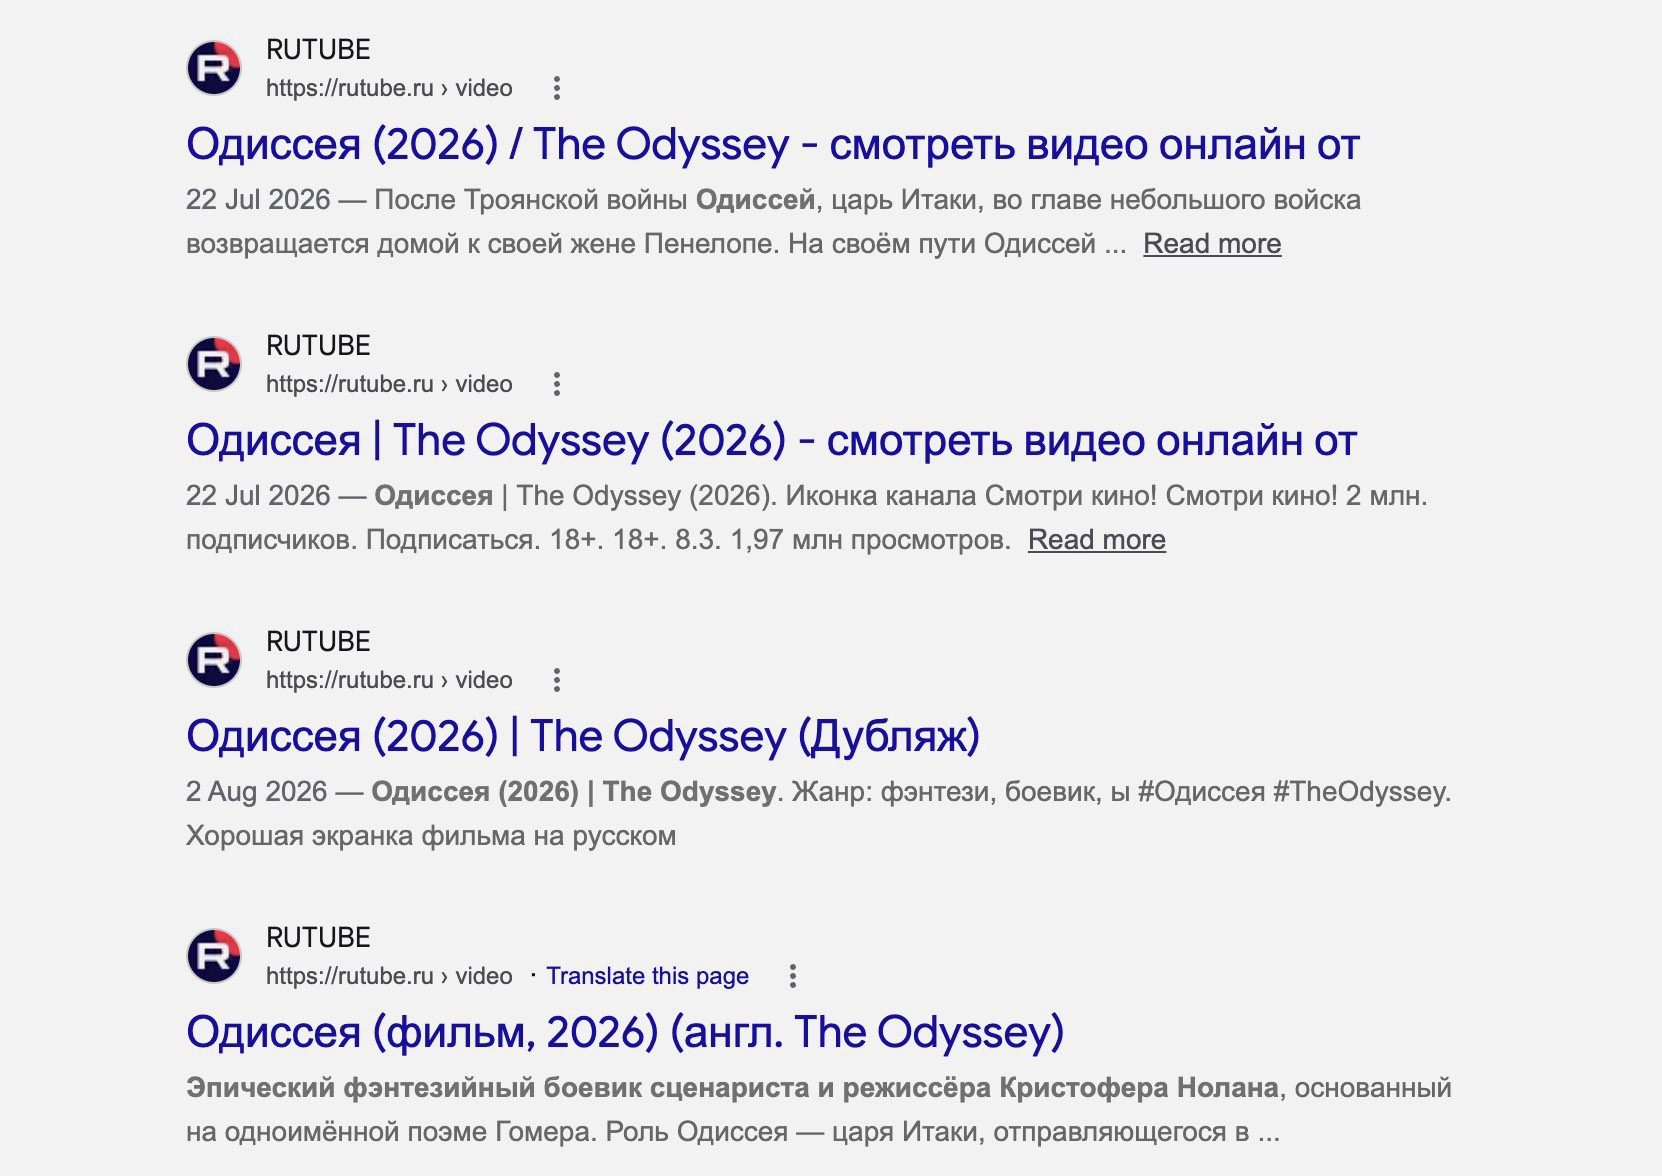The height and width of the screenshot is (1176, 1662).
Task: Open 'Одиссея (2026) / The Odyssey' result title
Action: point(773,144)
